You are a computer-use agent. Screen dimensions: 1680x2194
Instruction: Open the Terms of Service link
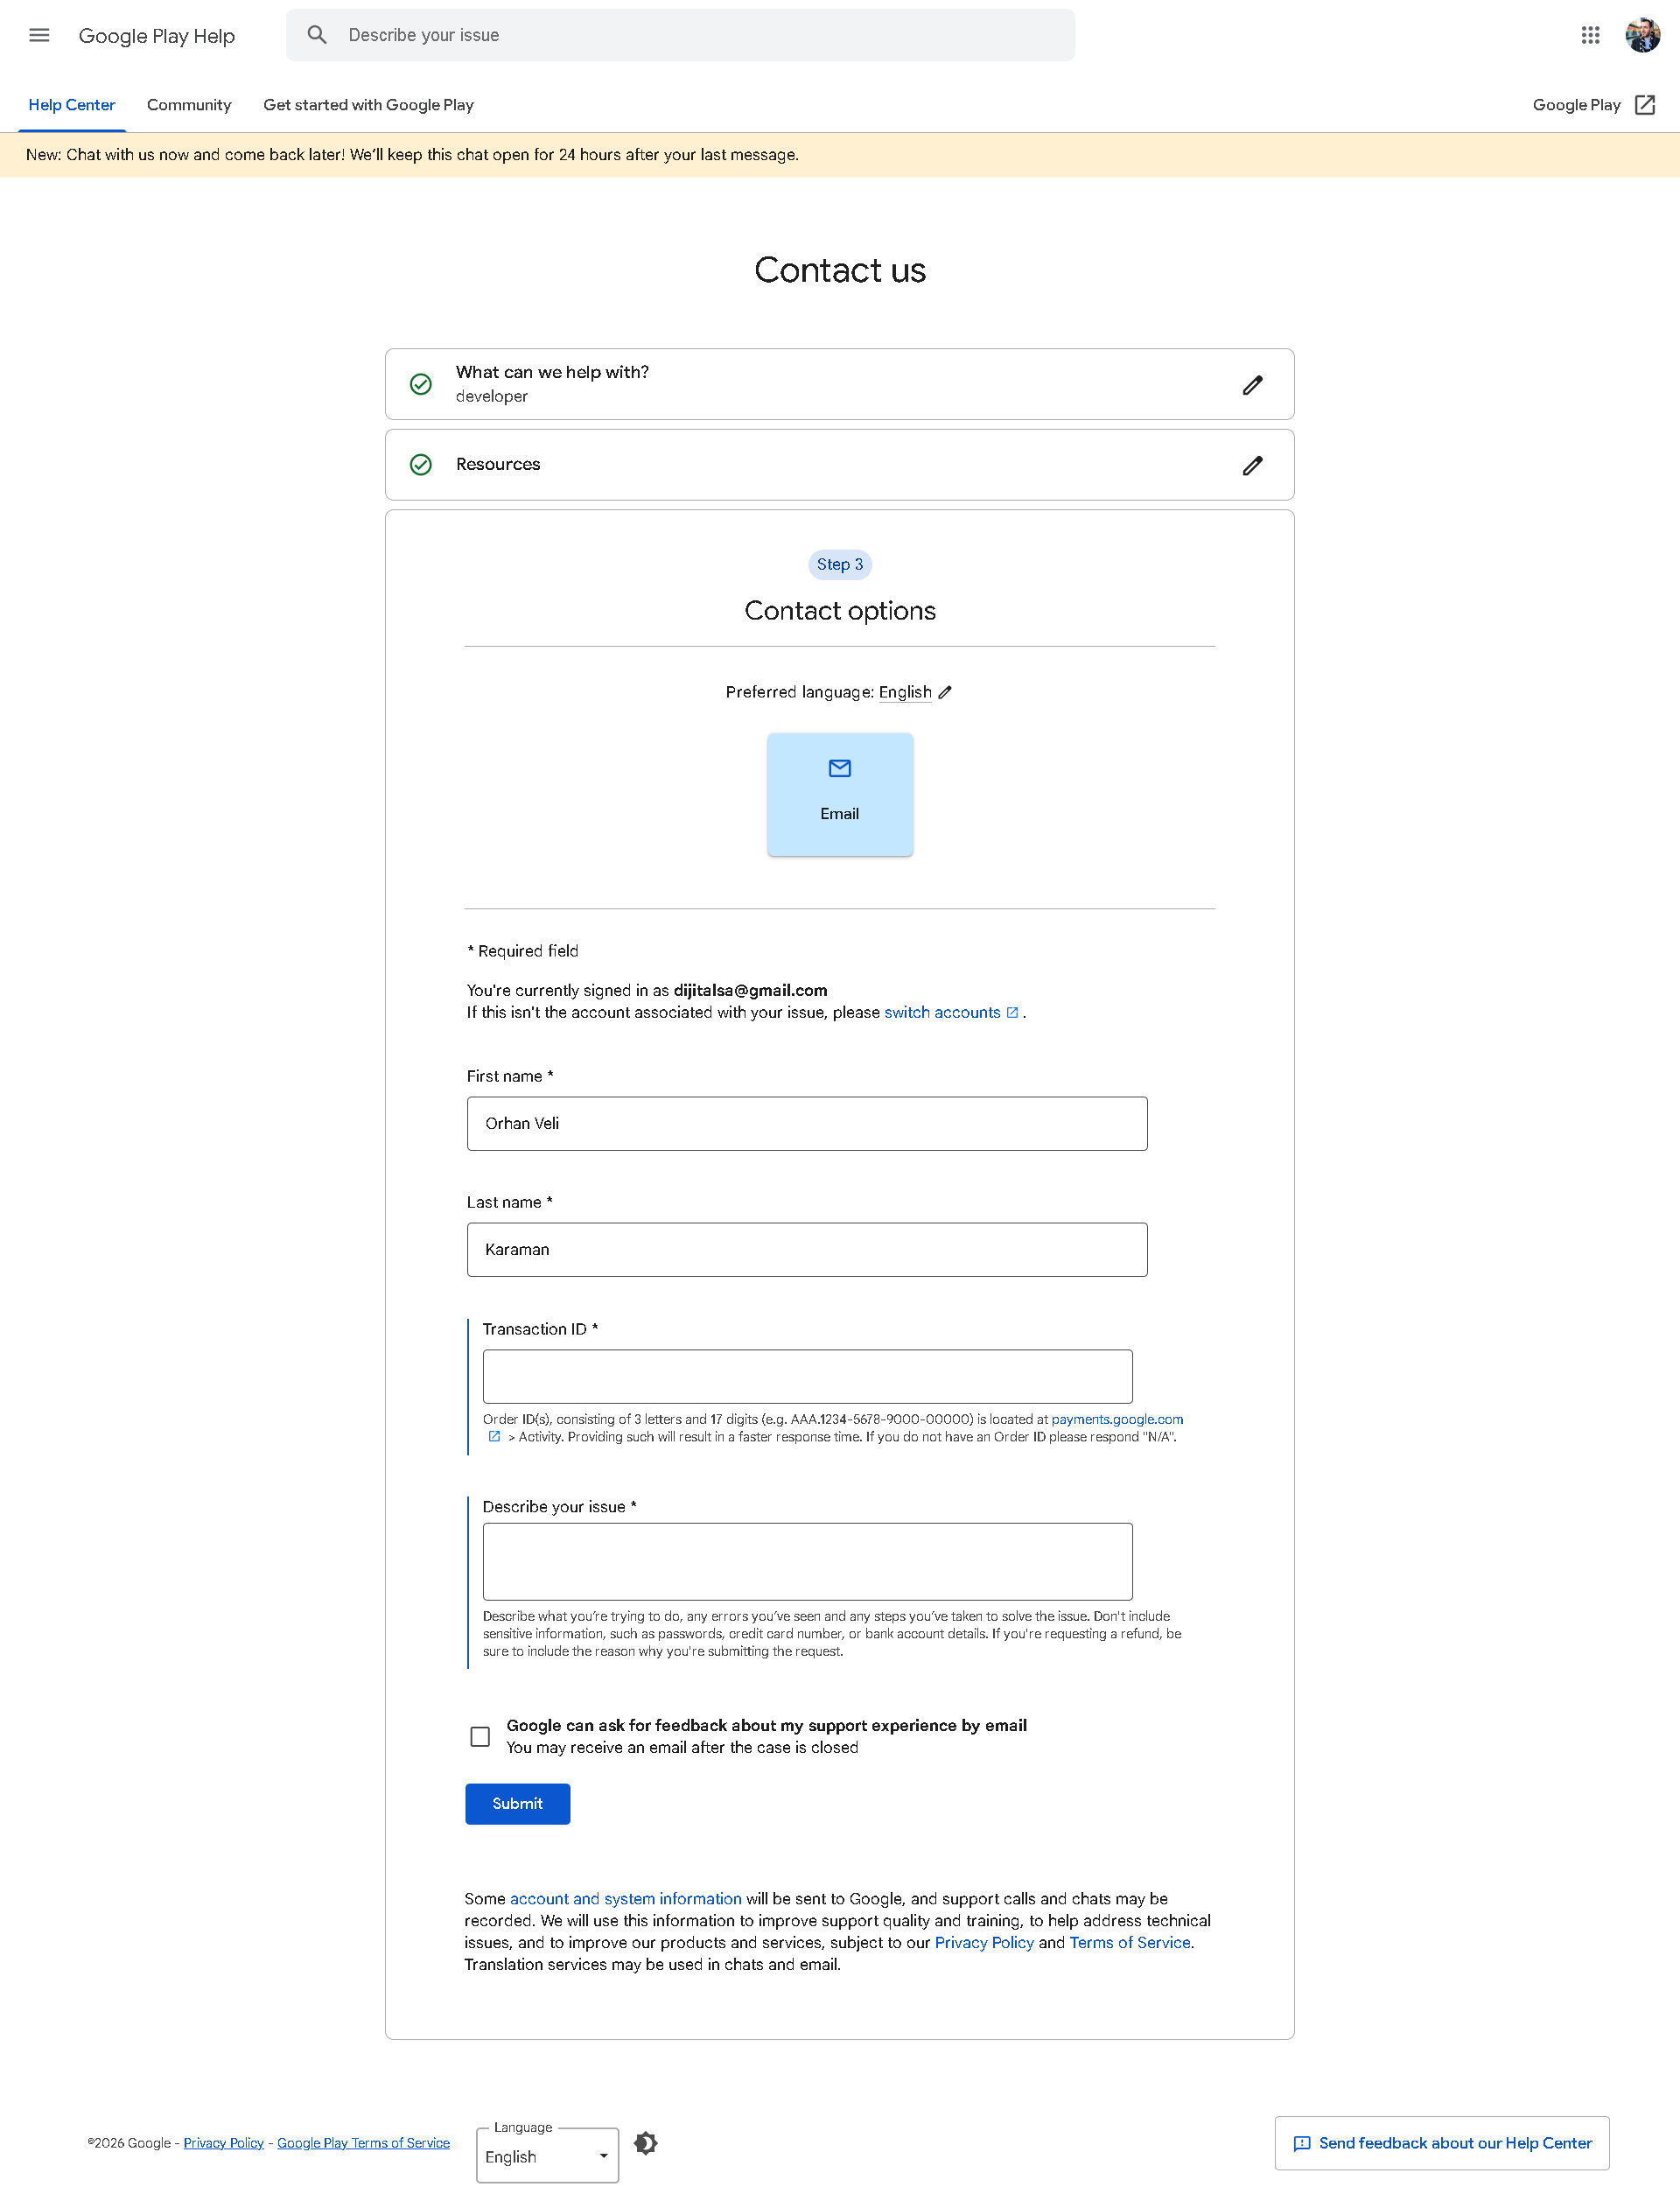(x=1130, y=1942)
